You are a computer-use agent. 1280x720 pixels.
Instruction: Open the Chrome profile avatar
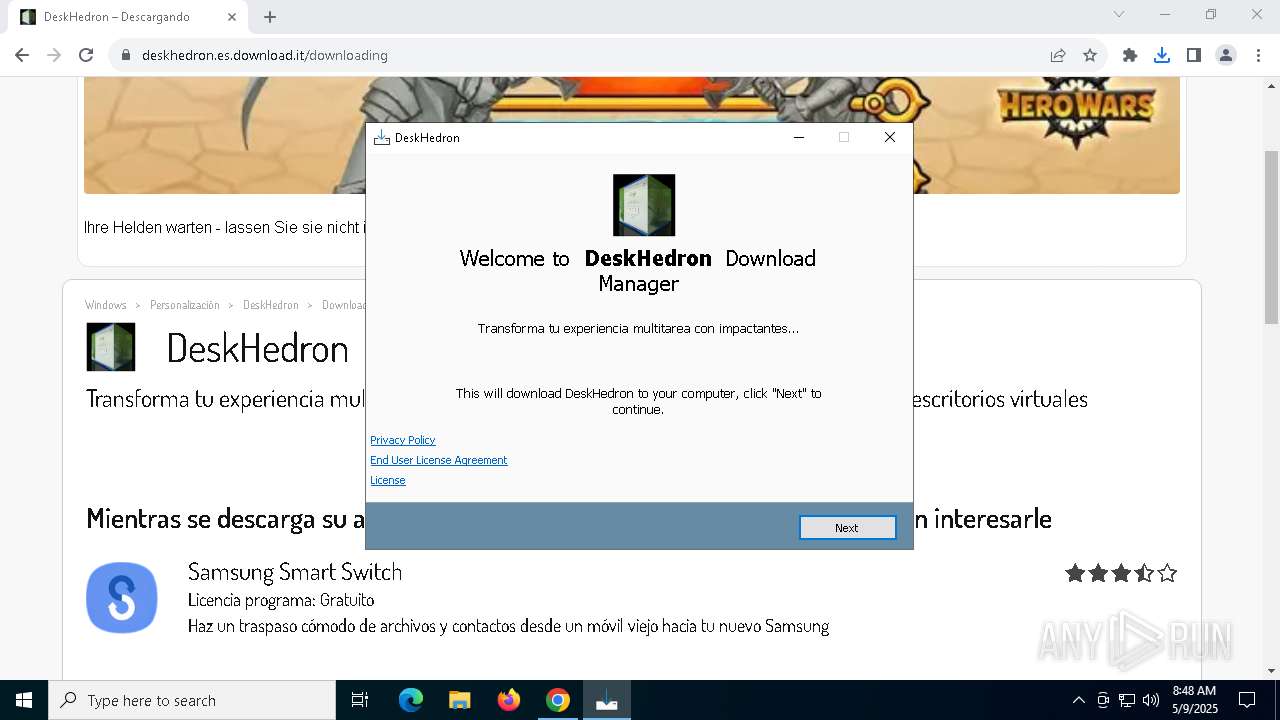click(x=1226, y=55)
